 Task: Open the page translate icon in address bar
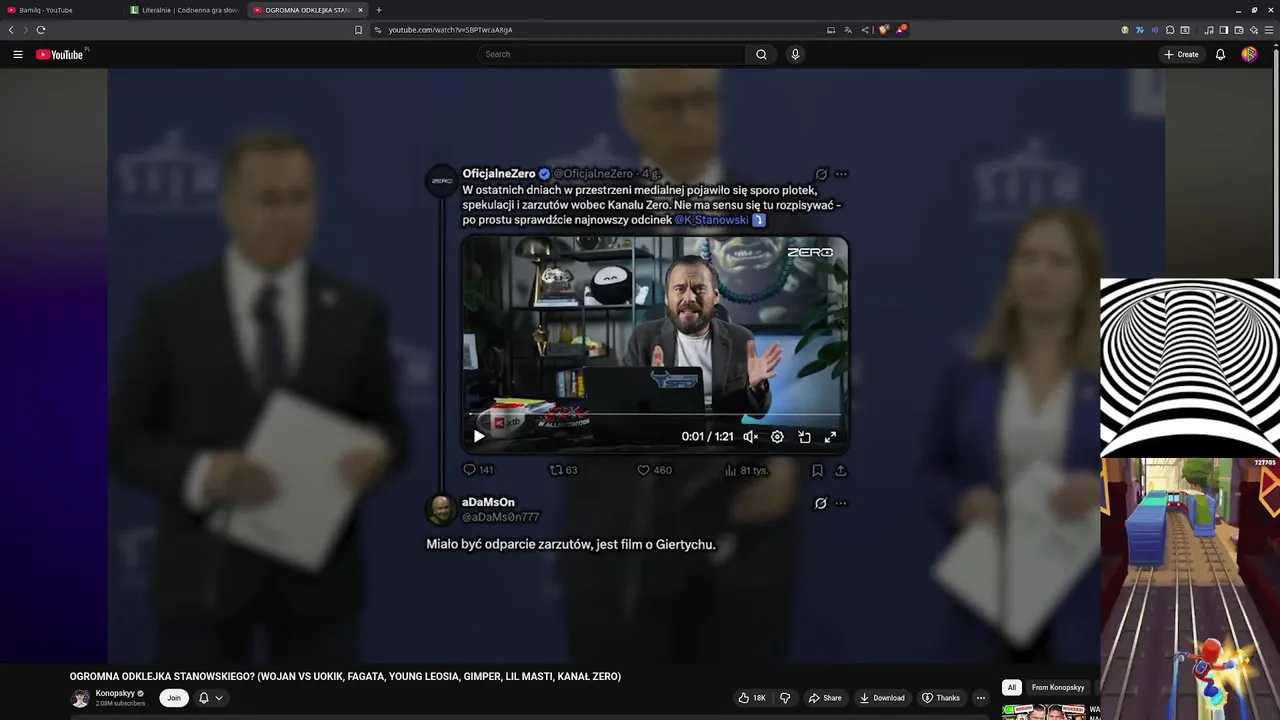coord(848,30)
